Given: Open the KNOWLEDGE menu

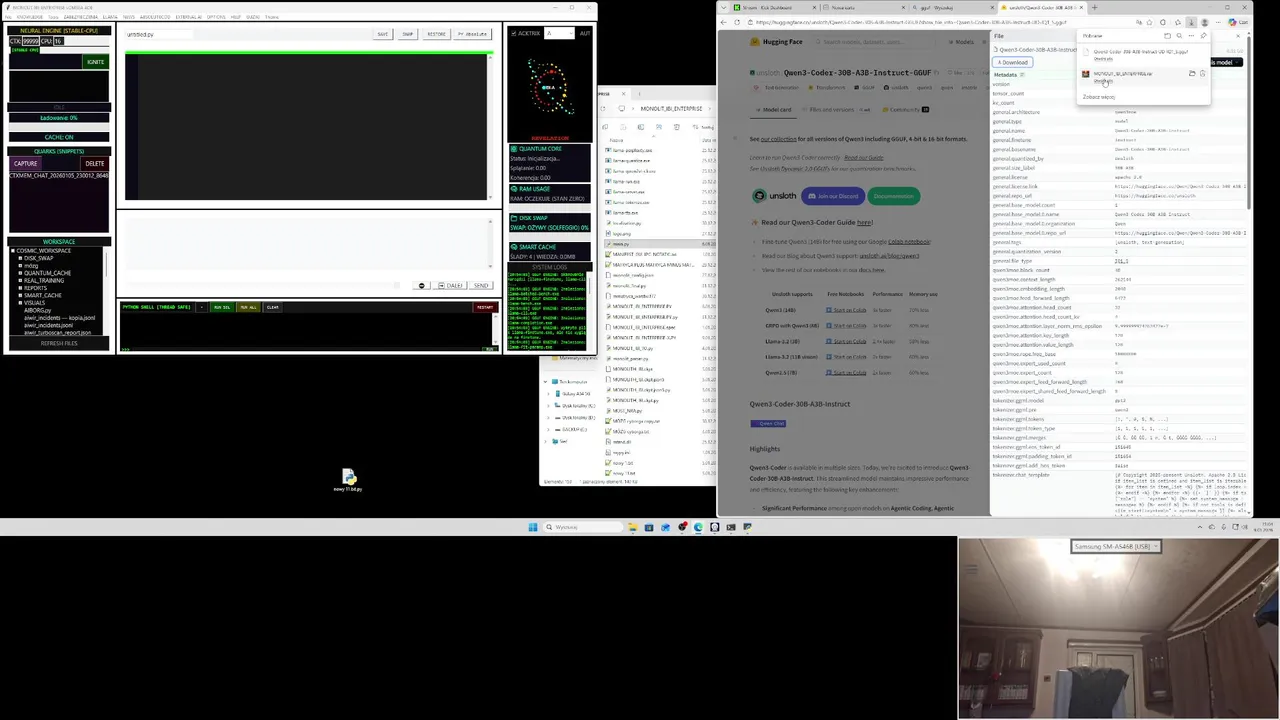Looking at the screenshot, I should point(30,17).
